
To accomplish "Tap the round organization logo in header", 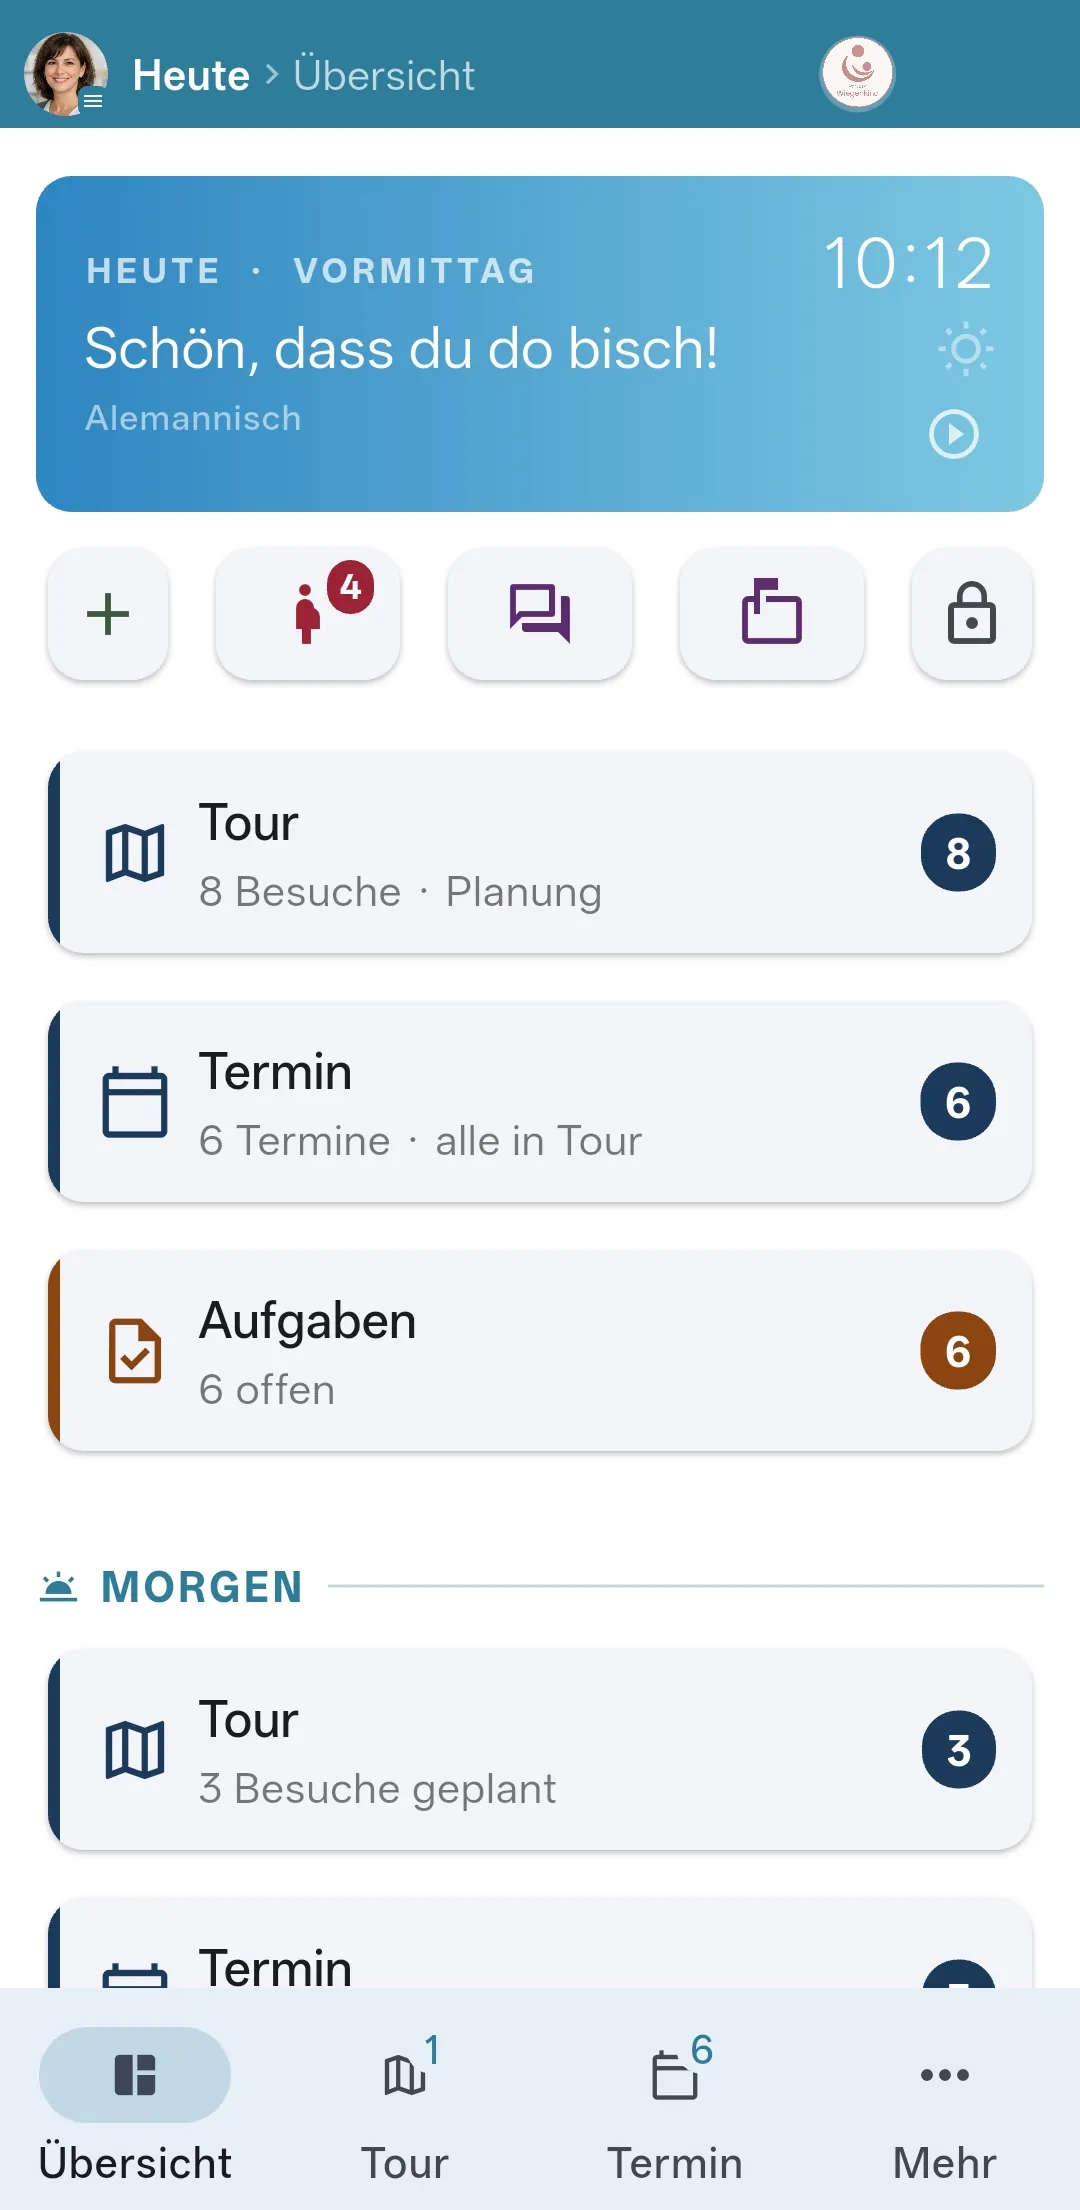I will [x=857, y=73].
